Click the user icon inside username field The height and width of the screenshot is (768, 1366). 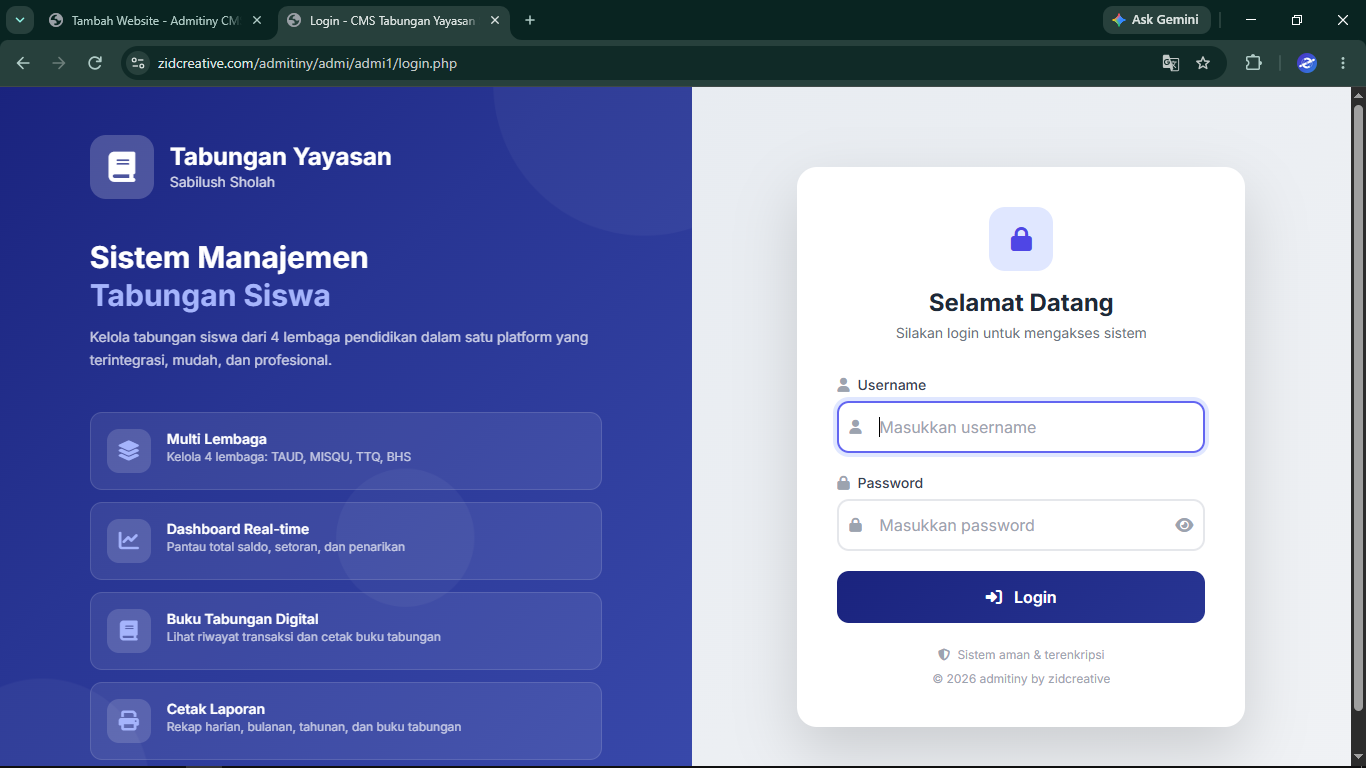[856, 427]
